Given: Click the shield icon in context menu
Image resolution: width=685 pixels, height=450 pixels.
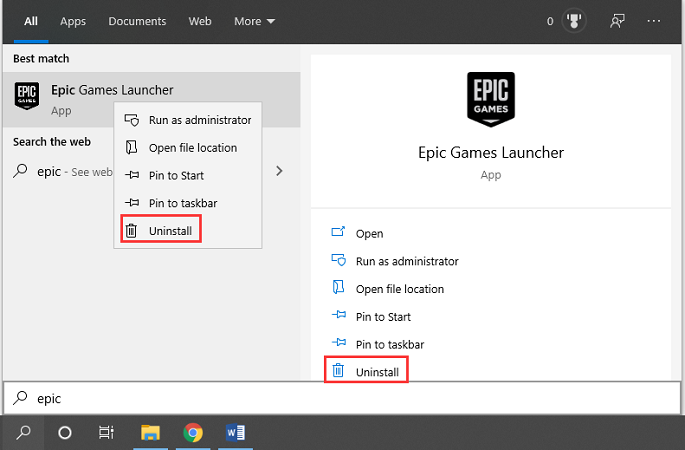Looking at the screenshot, I should point(131,120).
